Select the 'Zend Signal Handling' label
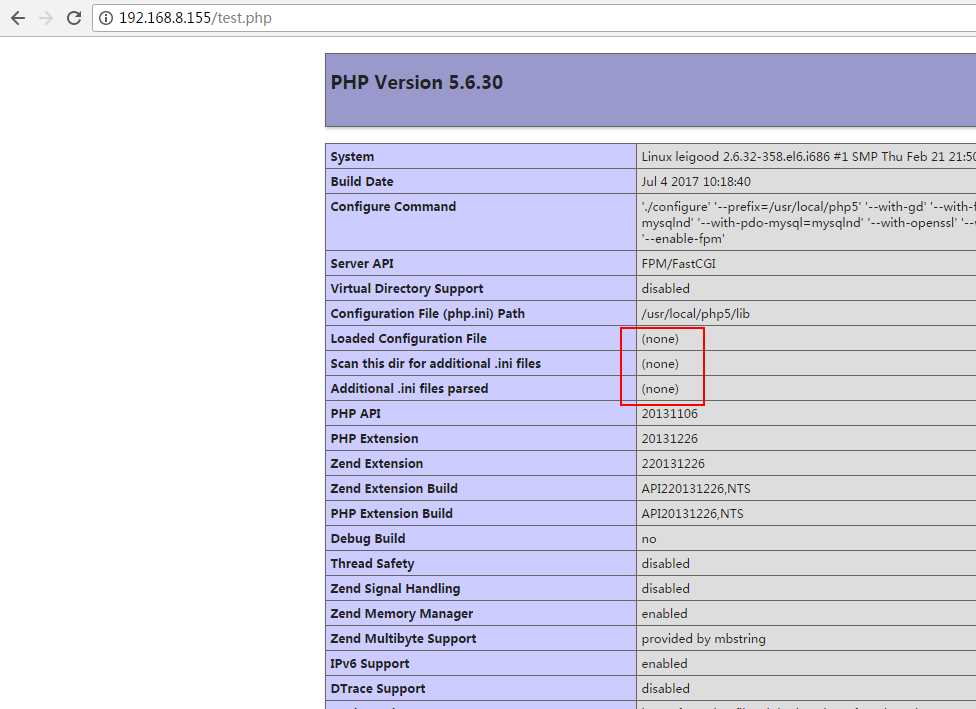 point(395,588)
